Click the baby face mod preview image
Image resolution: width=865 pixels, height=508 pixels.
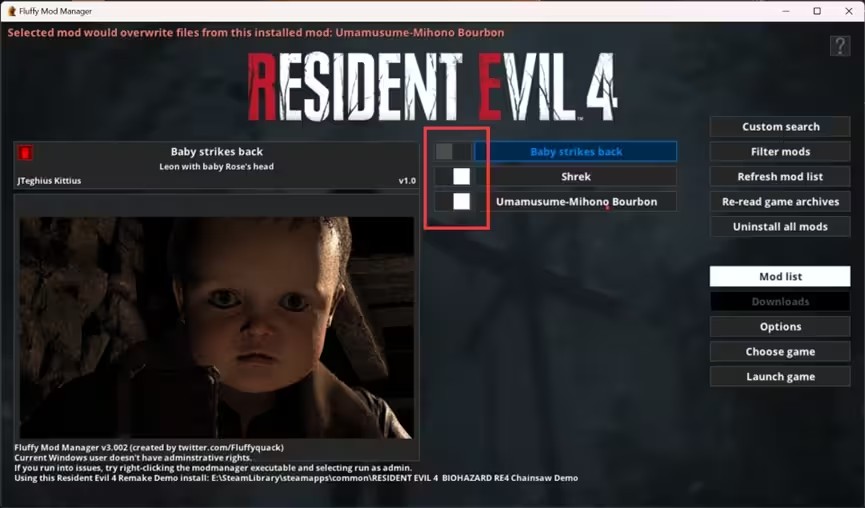[x=216, y=328]
